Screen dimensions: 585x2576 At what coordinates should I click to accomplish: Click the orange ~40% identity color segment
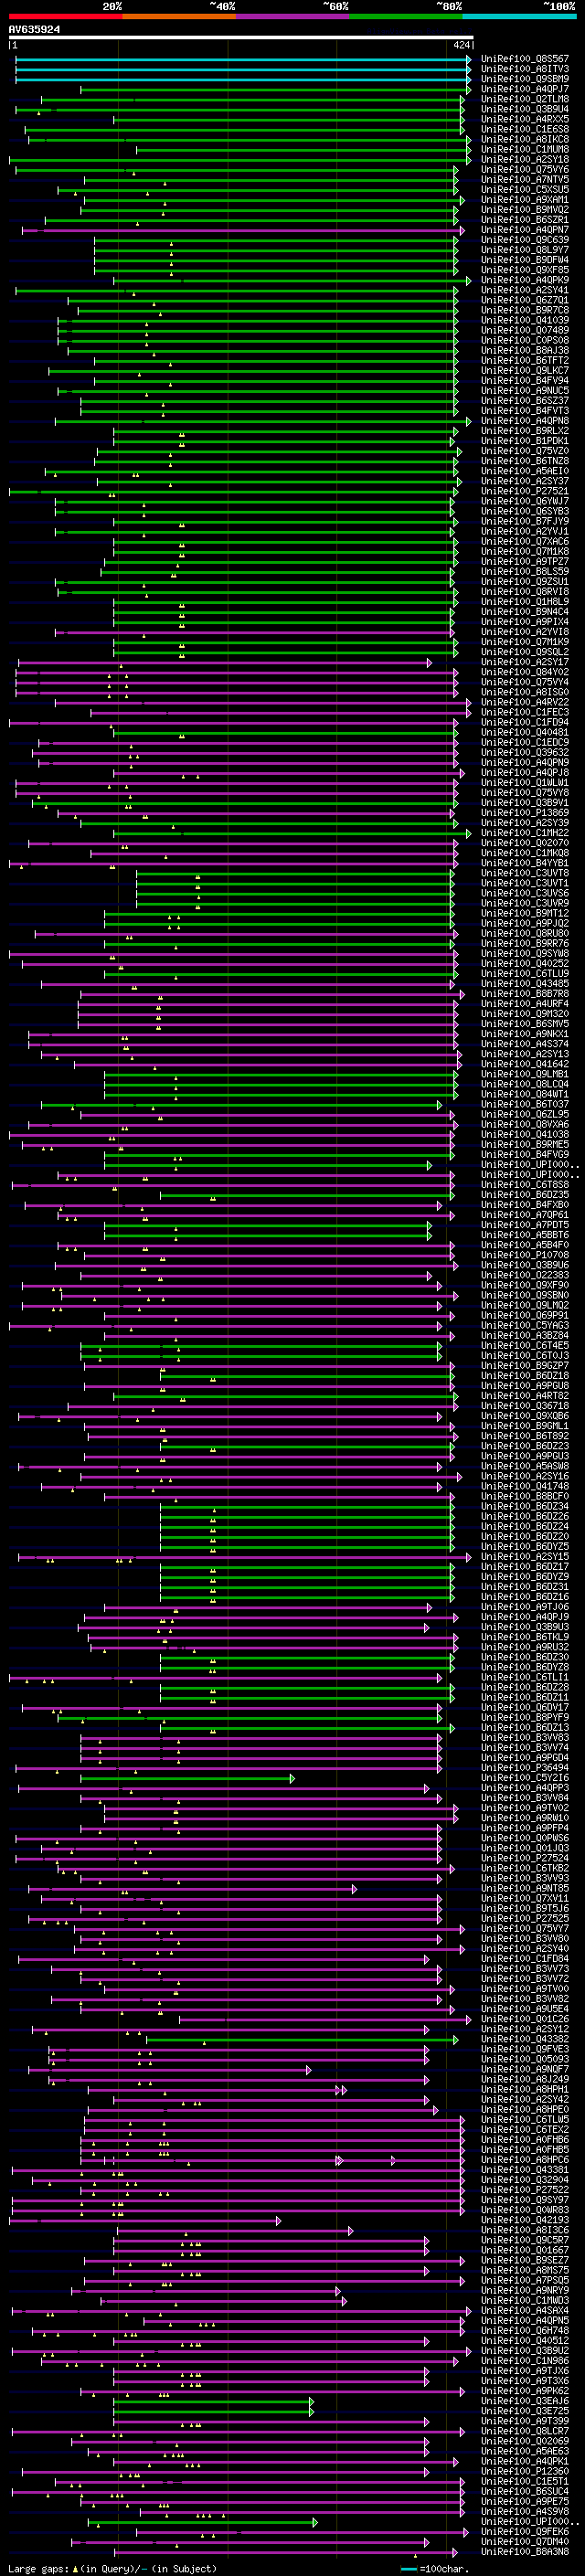click(179, 17)
